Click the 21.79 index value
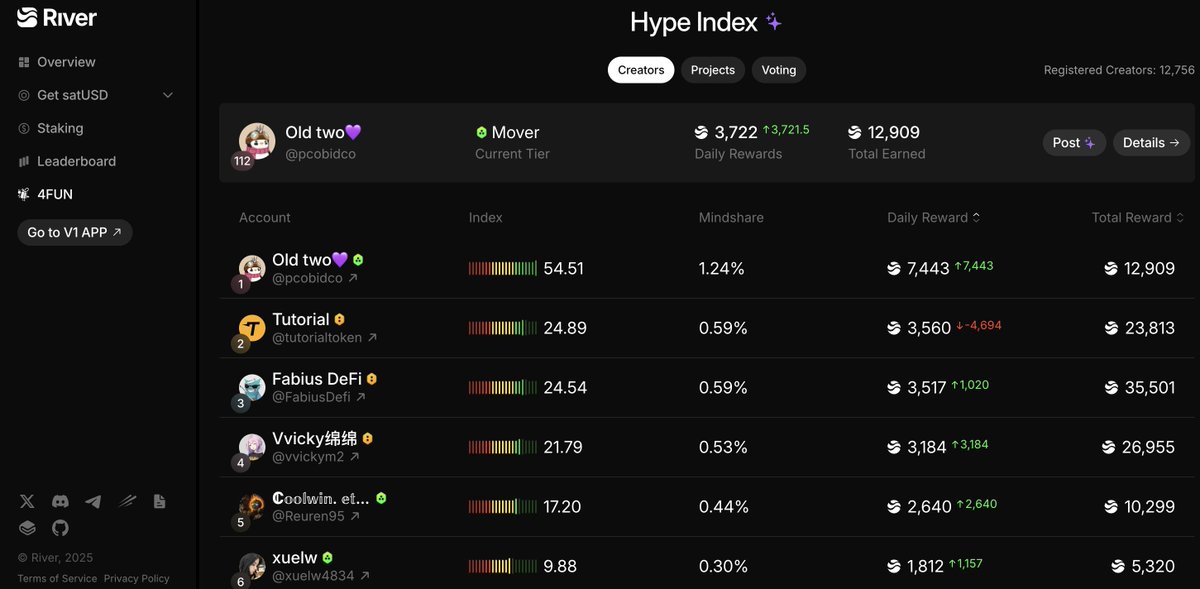1200x589 pixels. click(x=563, y=447)
